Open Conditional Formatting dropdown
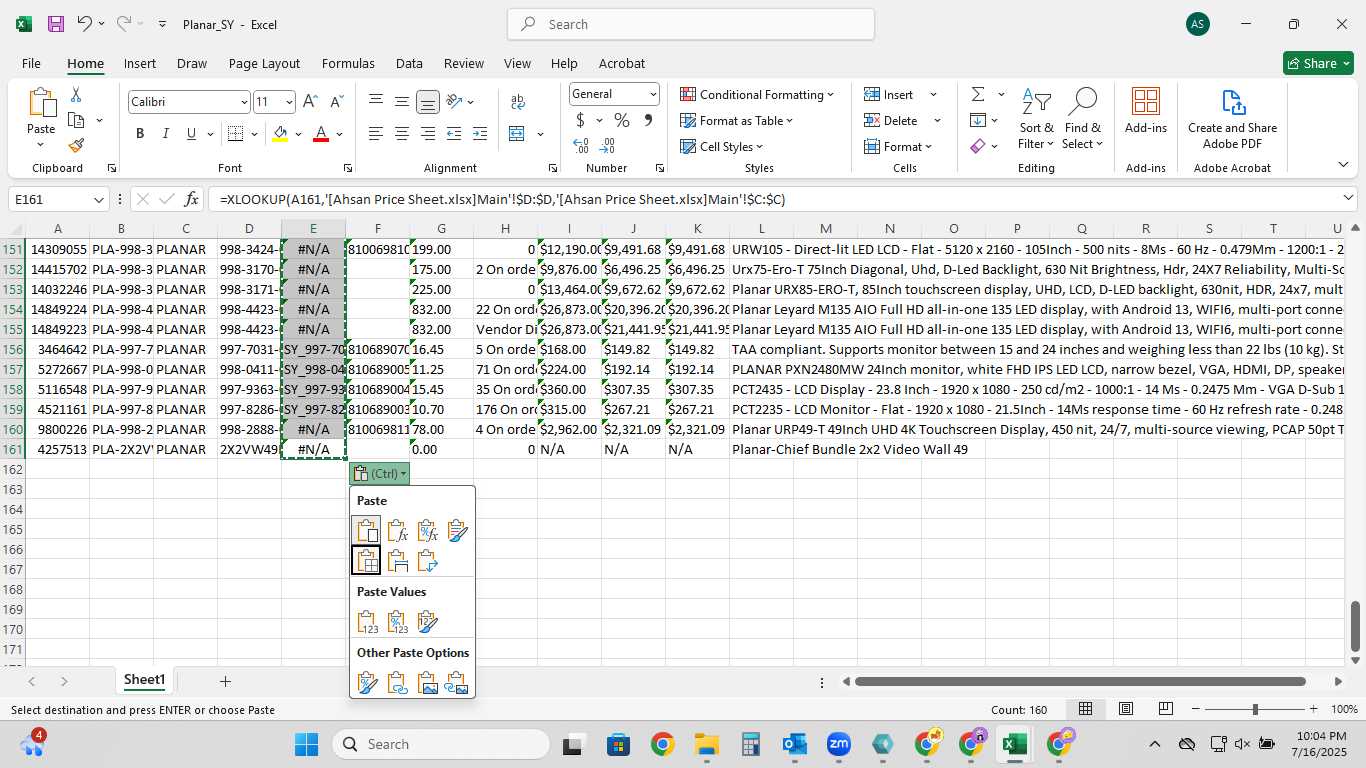Screen dimensions: 1366x768 click(x=757, y=94)
